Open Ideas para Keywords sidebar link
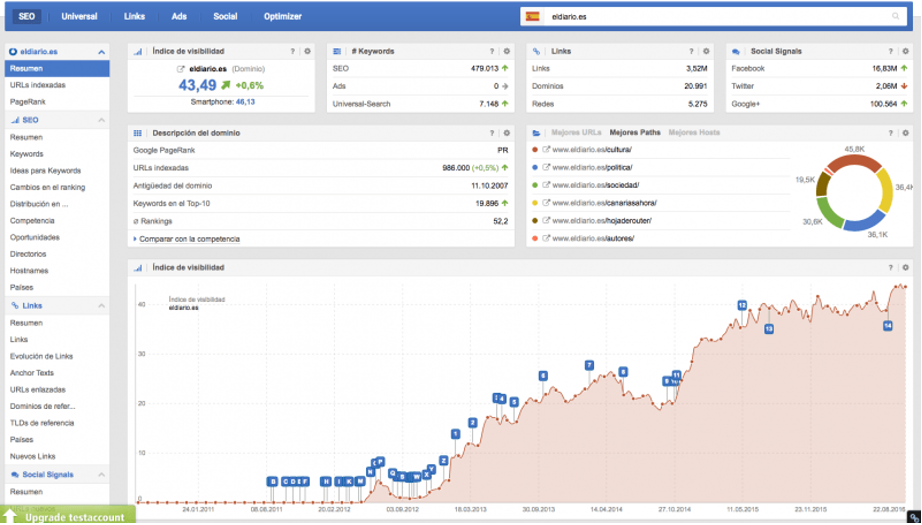This screenshot has width=922, height=525. click(45, 170)
